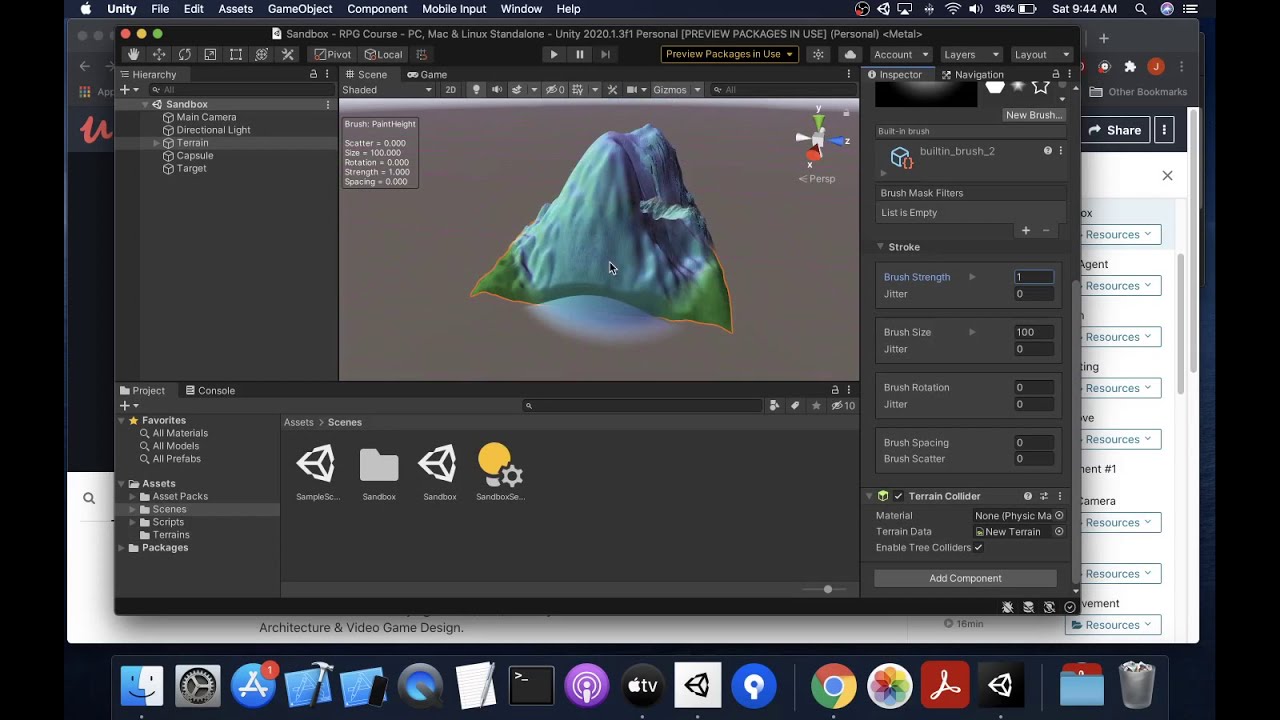Toggle scene audio
The height and width of the screenshot is (720, 1280).
click(497, 90)
